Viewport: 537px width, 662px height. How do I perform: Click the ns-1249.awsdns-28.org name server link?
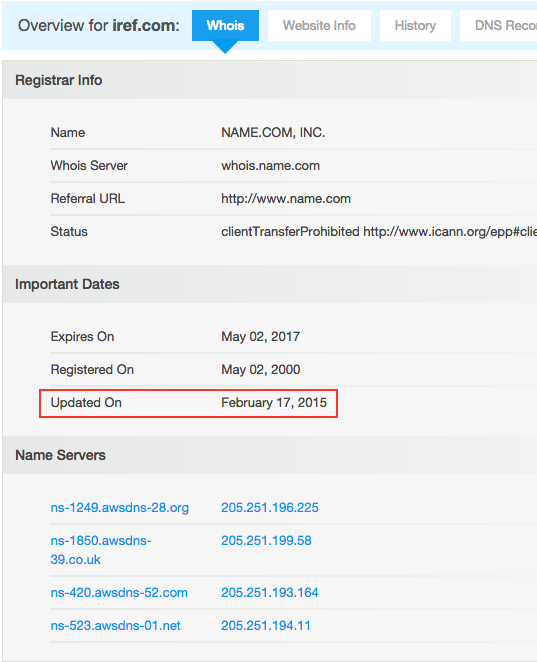pos(119,507)
